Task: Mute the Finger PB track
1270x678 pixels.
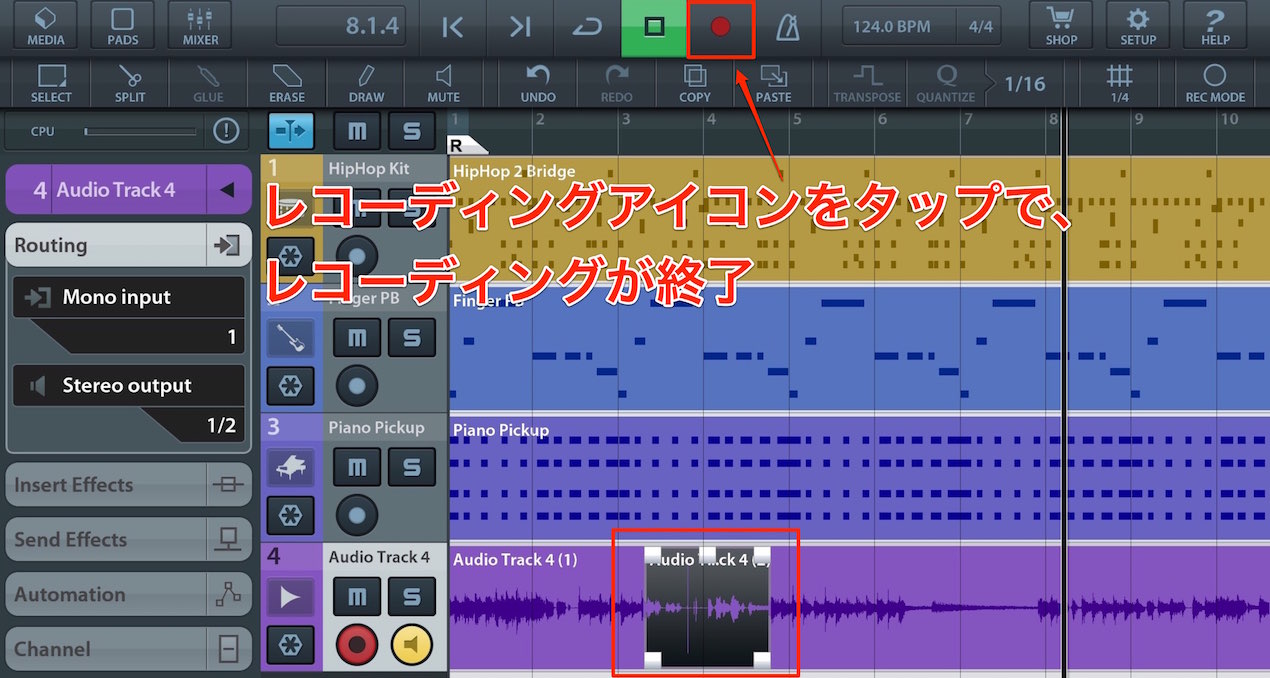Action: (x=356, y=338)
